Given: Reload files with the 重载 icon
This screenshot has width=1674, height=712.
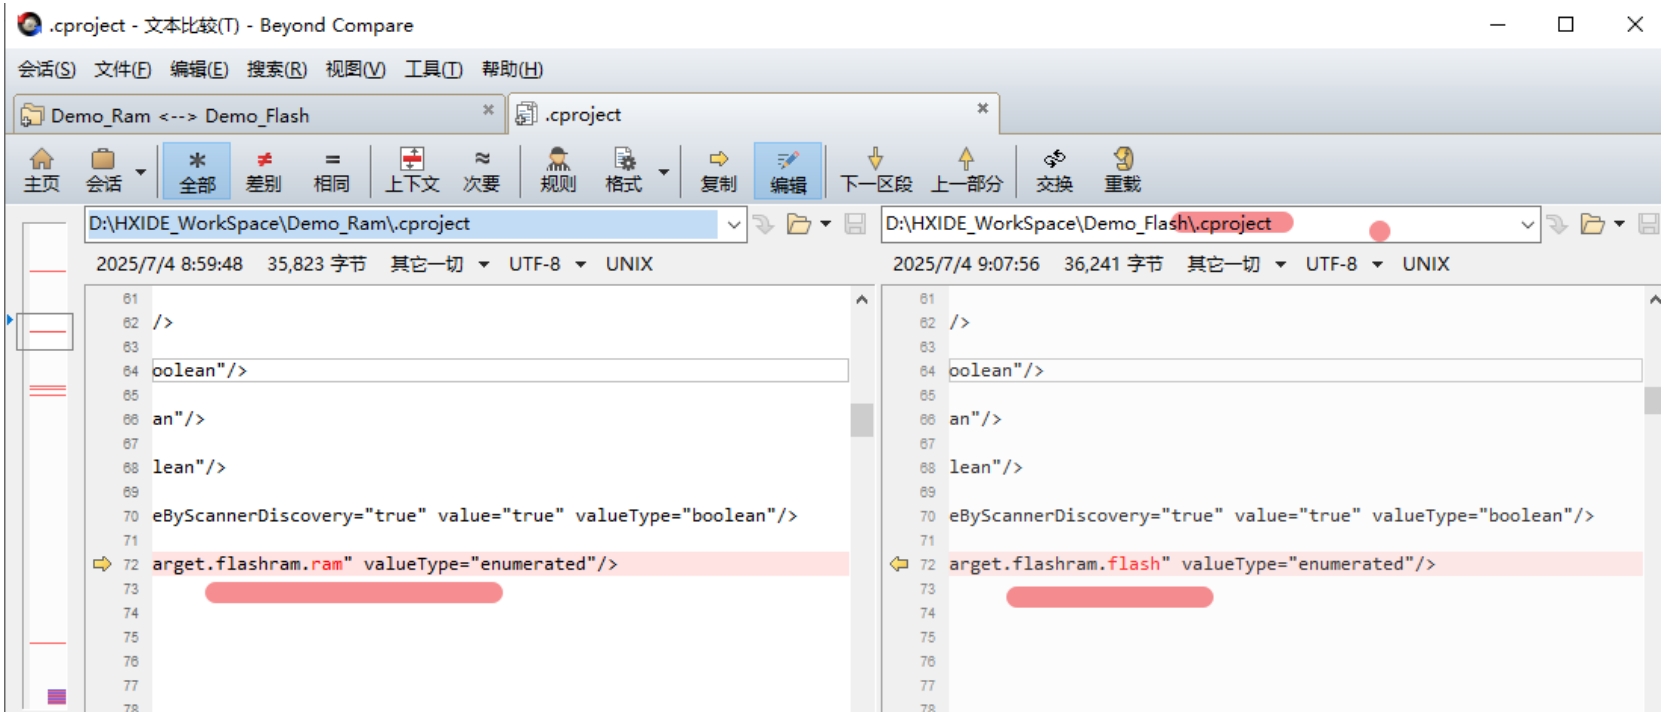Looking at the screenshot, I should click(x=1122, y=170).
